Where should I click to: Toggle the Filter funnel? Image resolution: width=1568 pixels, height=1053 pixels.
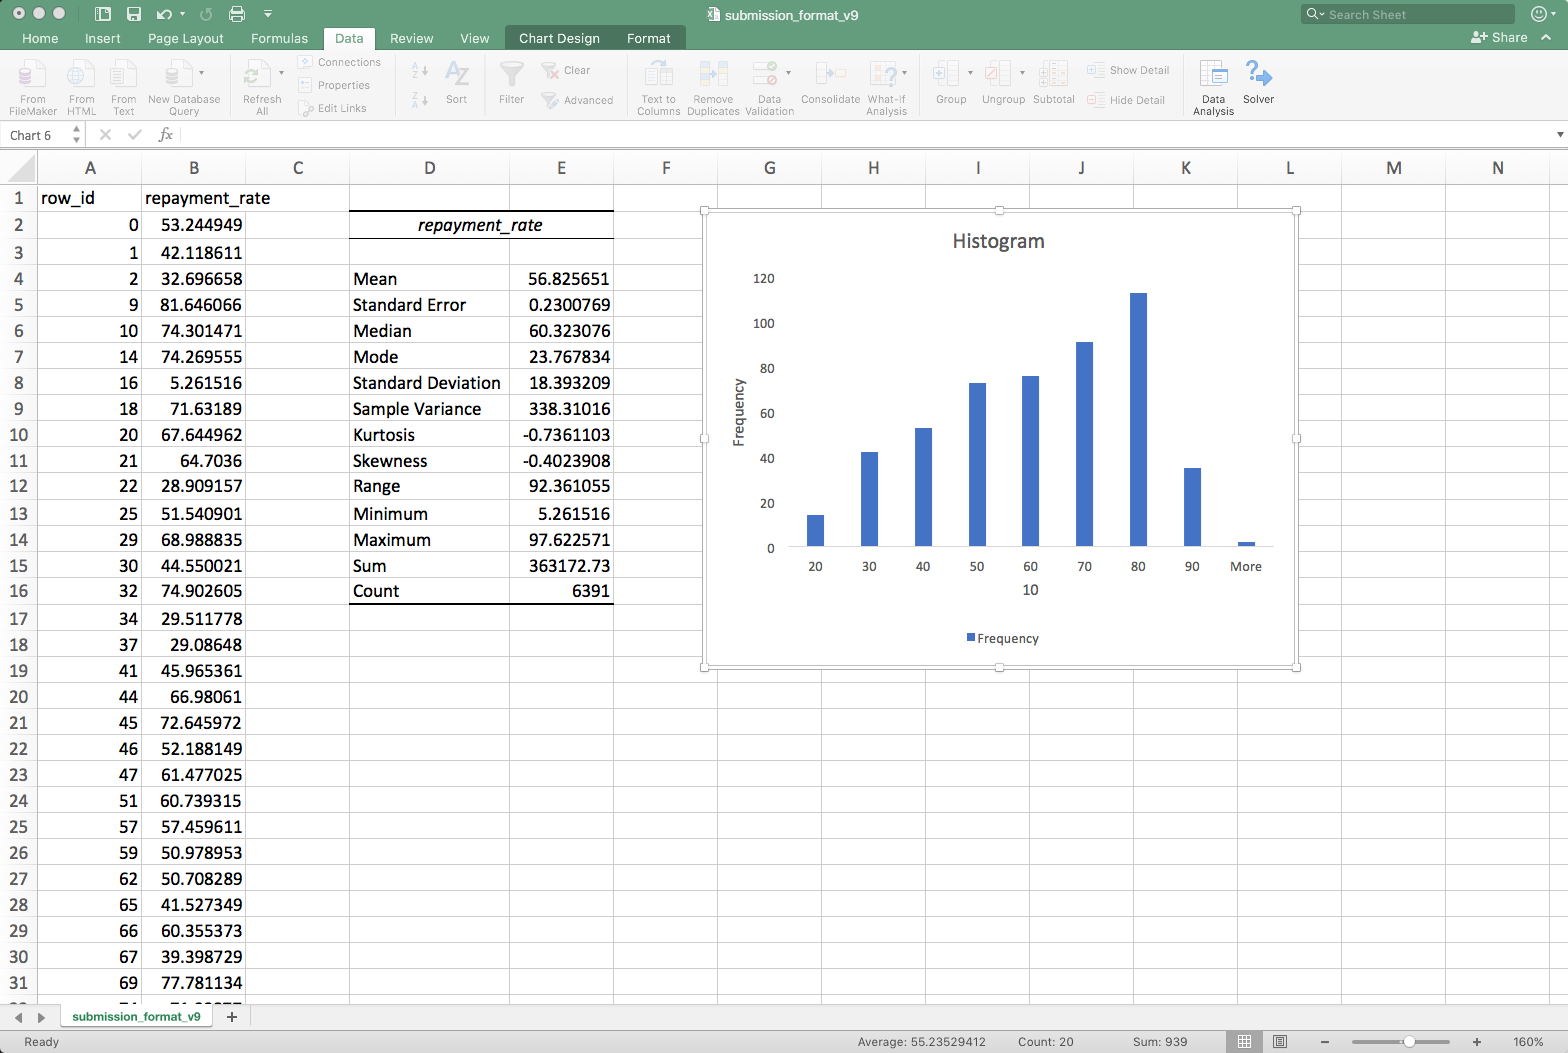pyautogui.click(x=511, y=83)
